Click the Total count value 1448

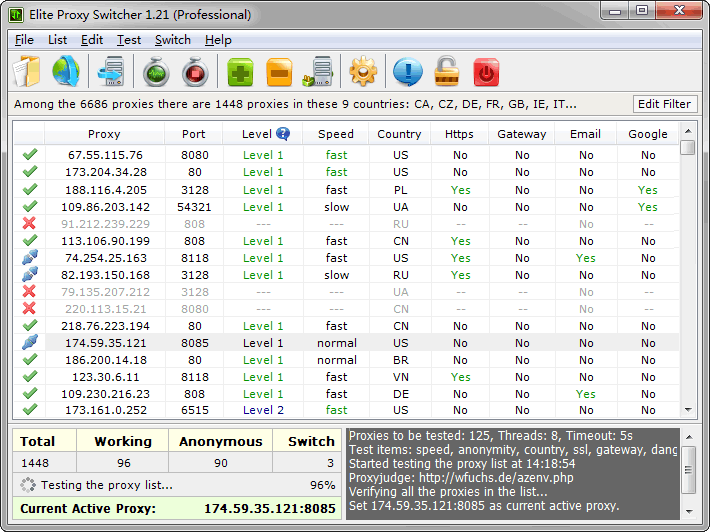(x=35, y=463)
